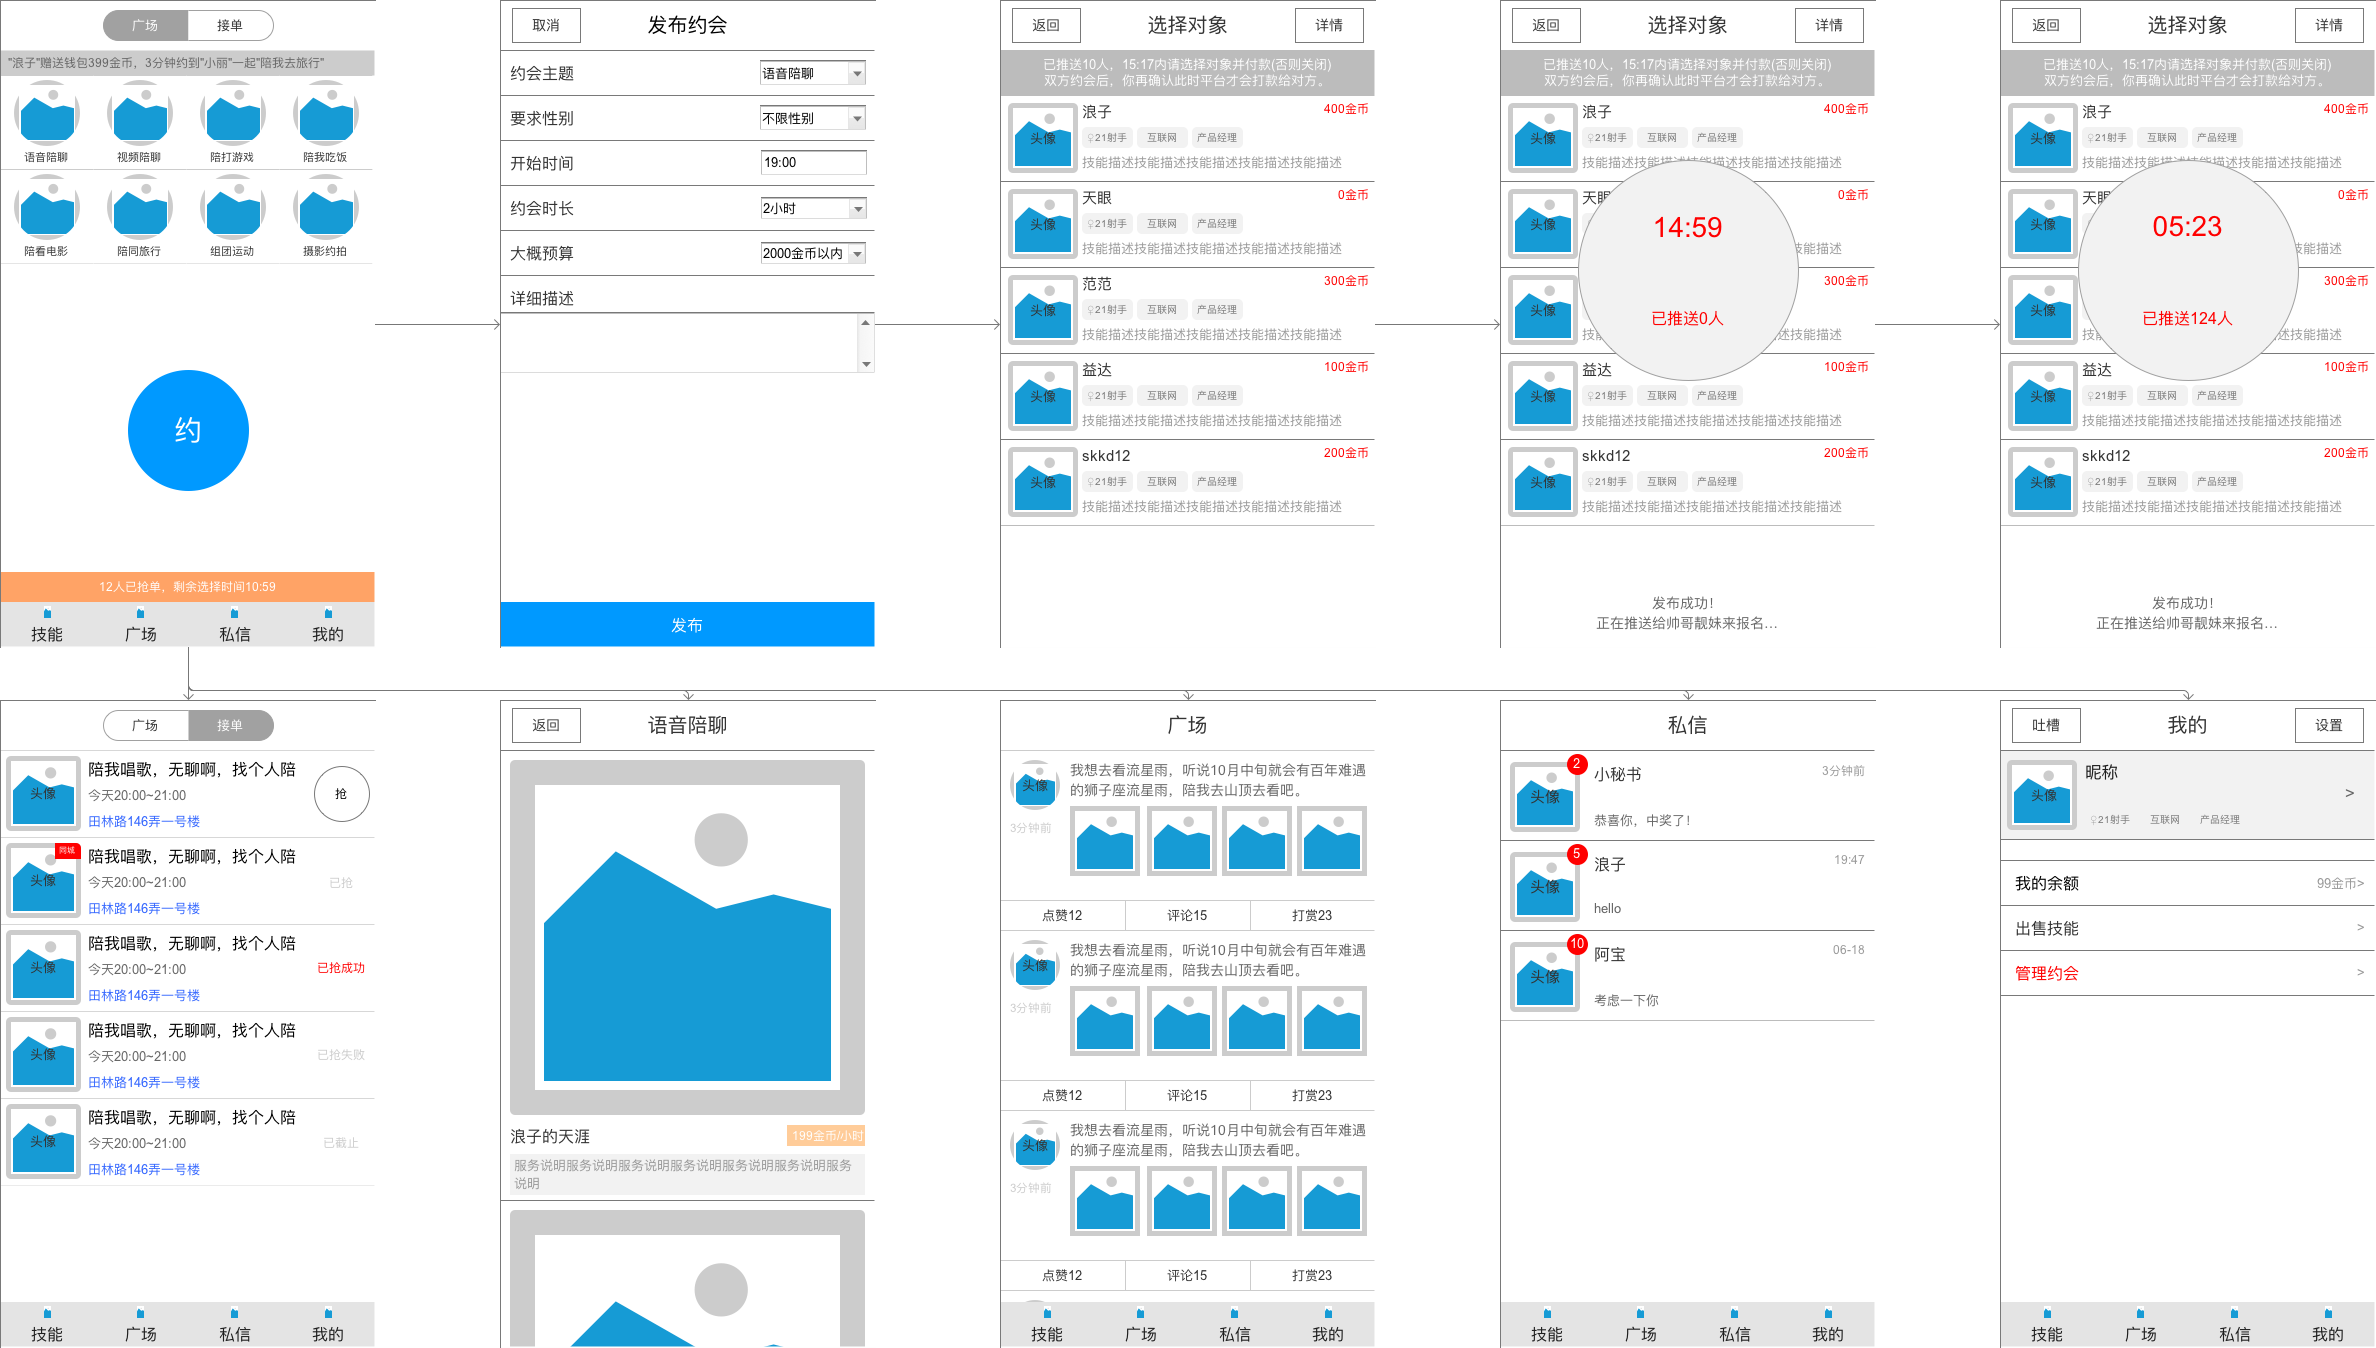The image size is (2376, 1348).
Task: Select 益达 avatar in 05:23 countdown screen
Action: click(2043, 396)
